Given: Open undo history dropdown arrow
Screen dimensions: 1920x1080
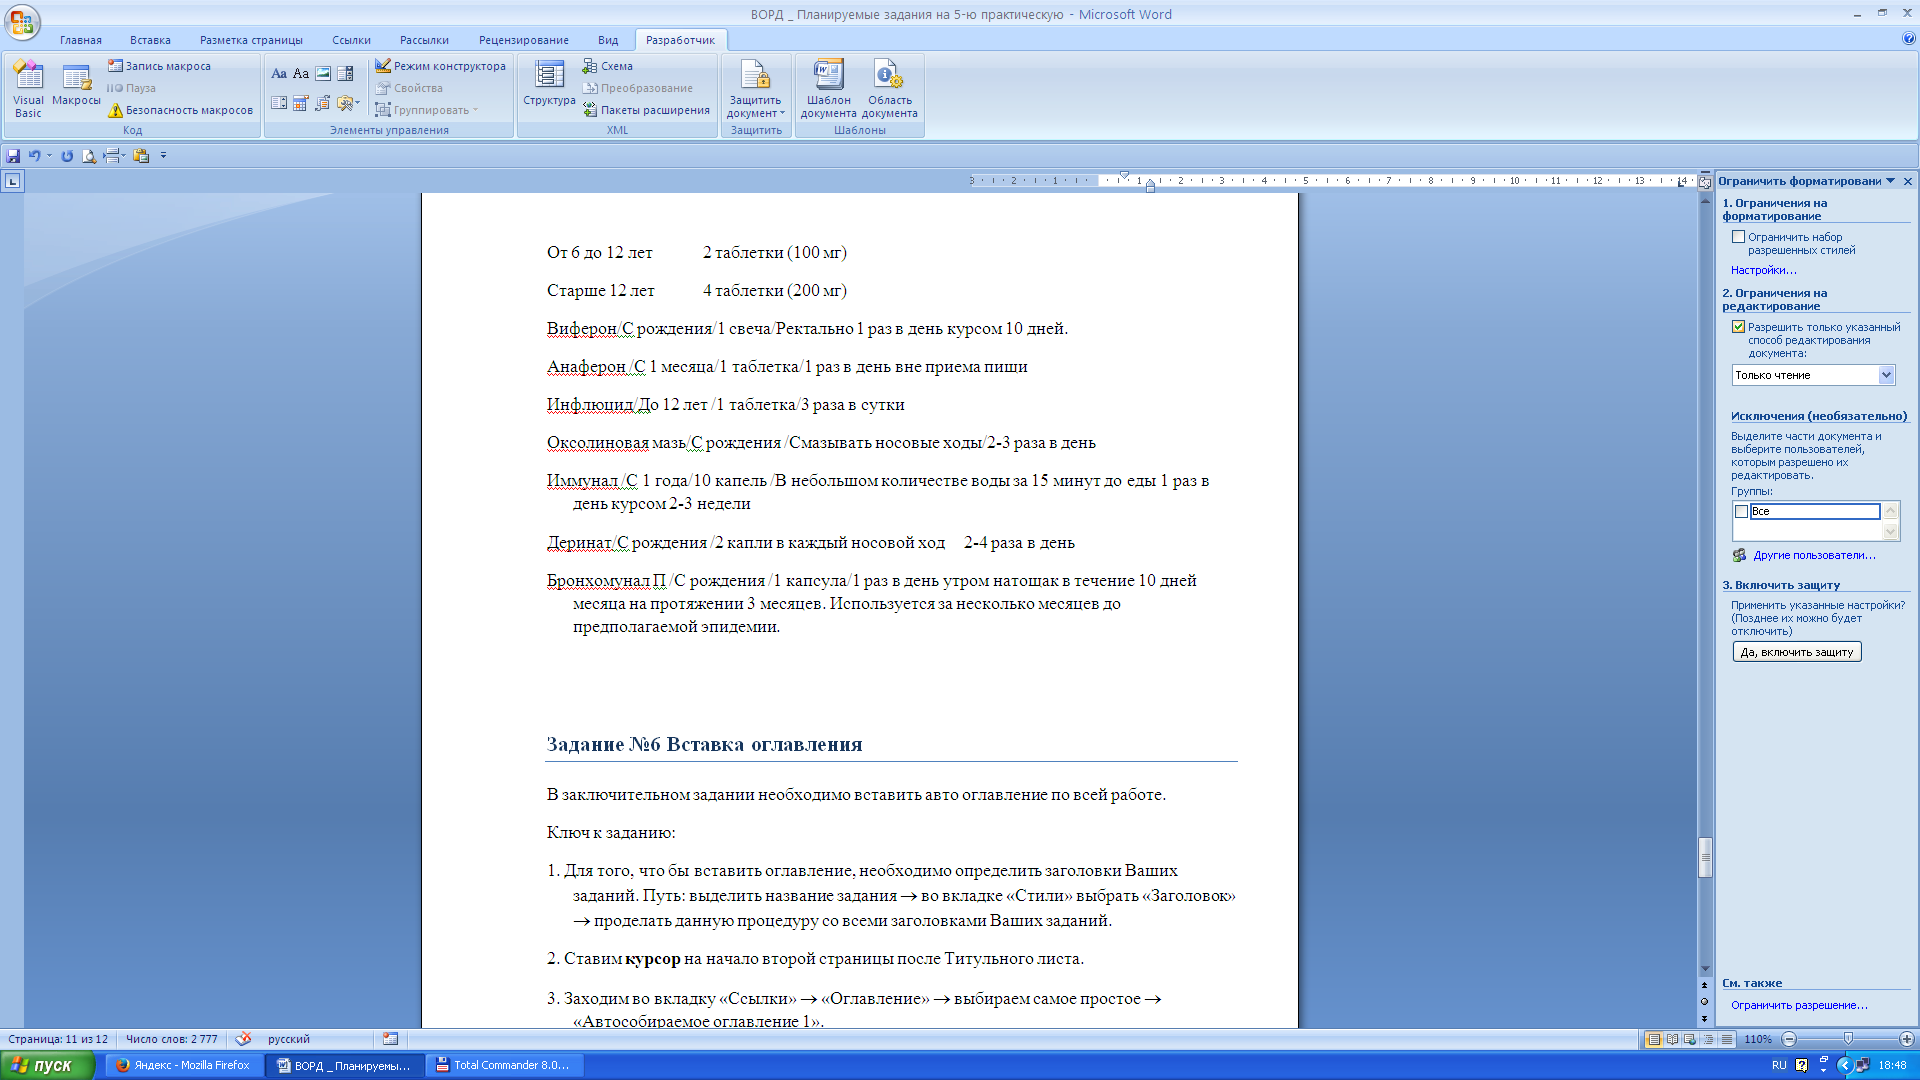Looking at the screenshot, I should [49, 156].
